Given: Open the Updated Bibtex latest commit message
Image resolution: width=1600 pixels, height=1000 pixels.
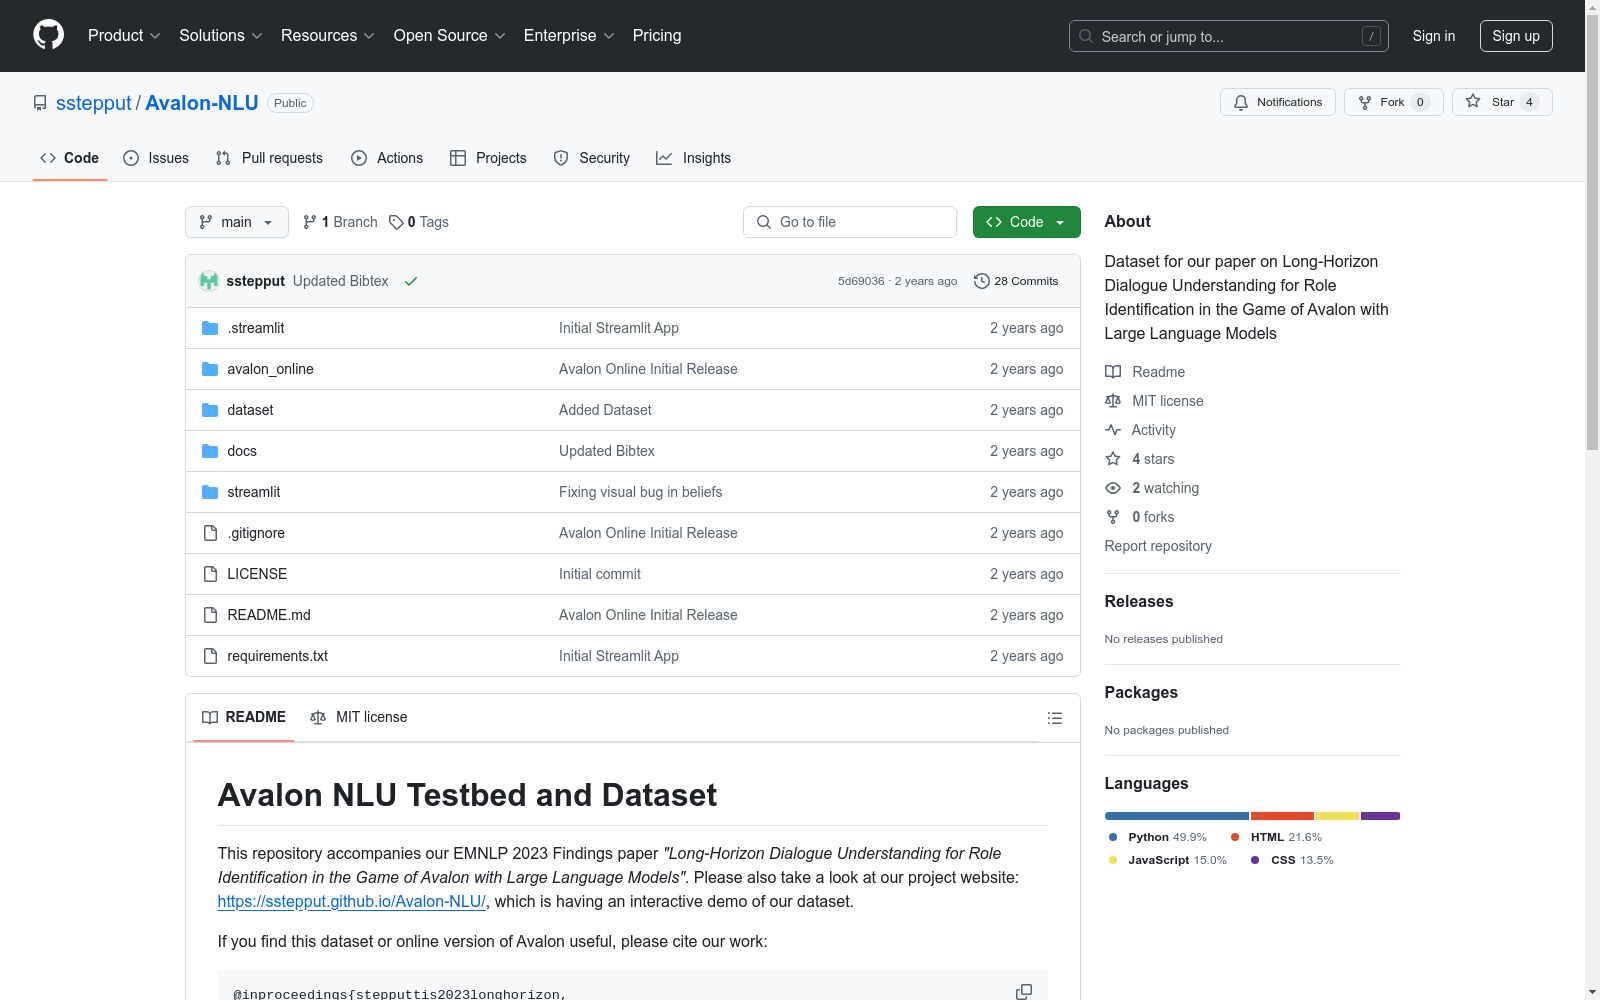Looking at the screenshot, I should (341, 281).
